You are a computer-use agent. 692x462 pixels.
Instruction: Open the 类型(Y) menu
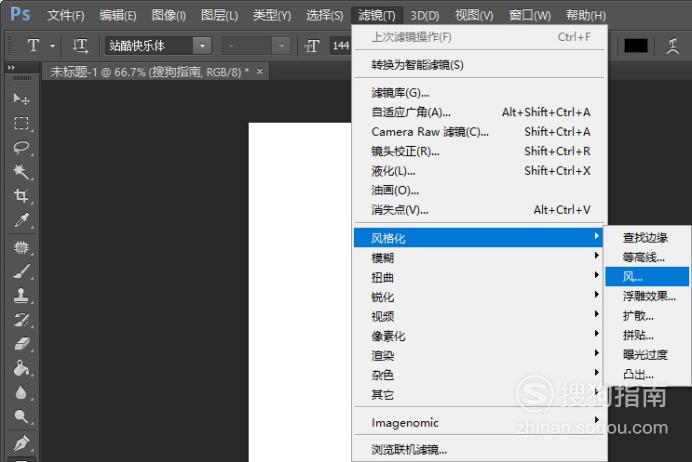(272, 15)
